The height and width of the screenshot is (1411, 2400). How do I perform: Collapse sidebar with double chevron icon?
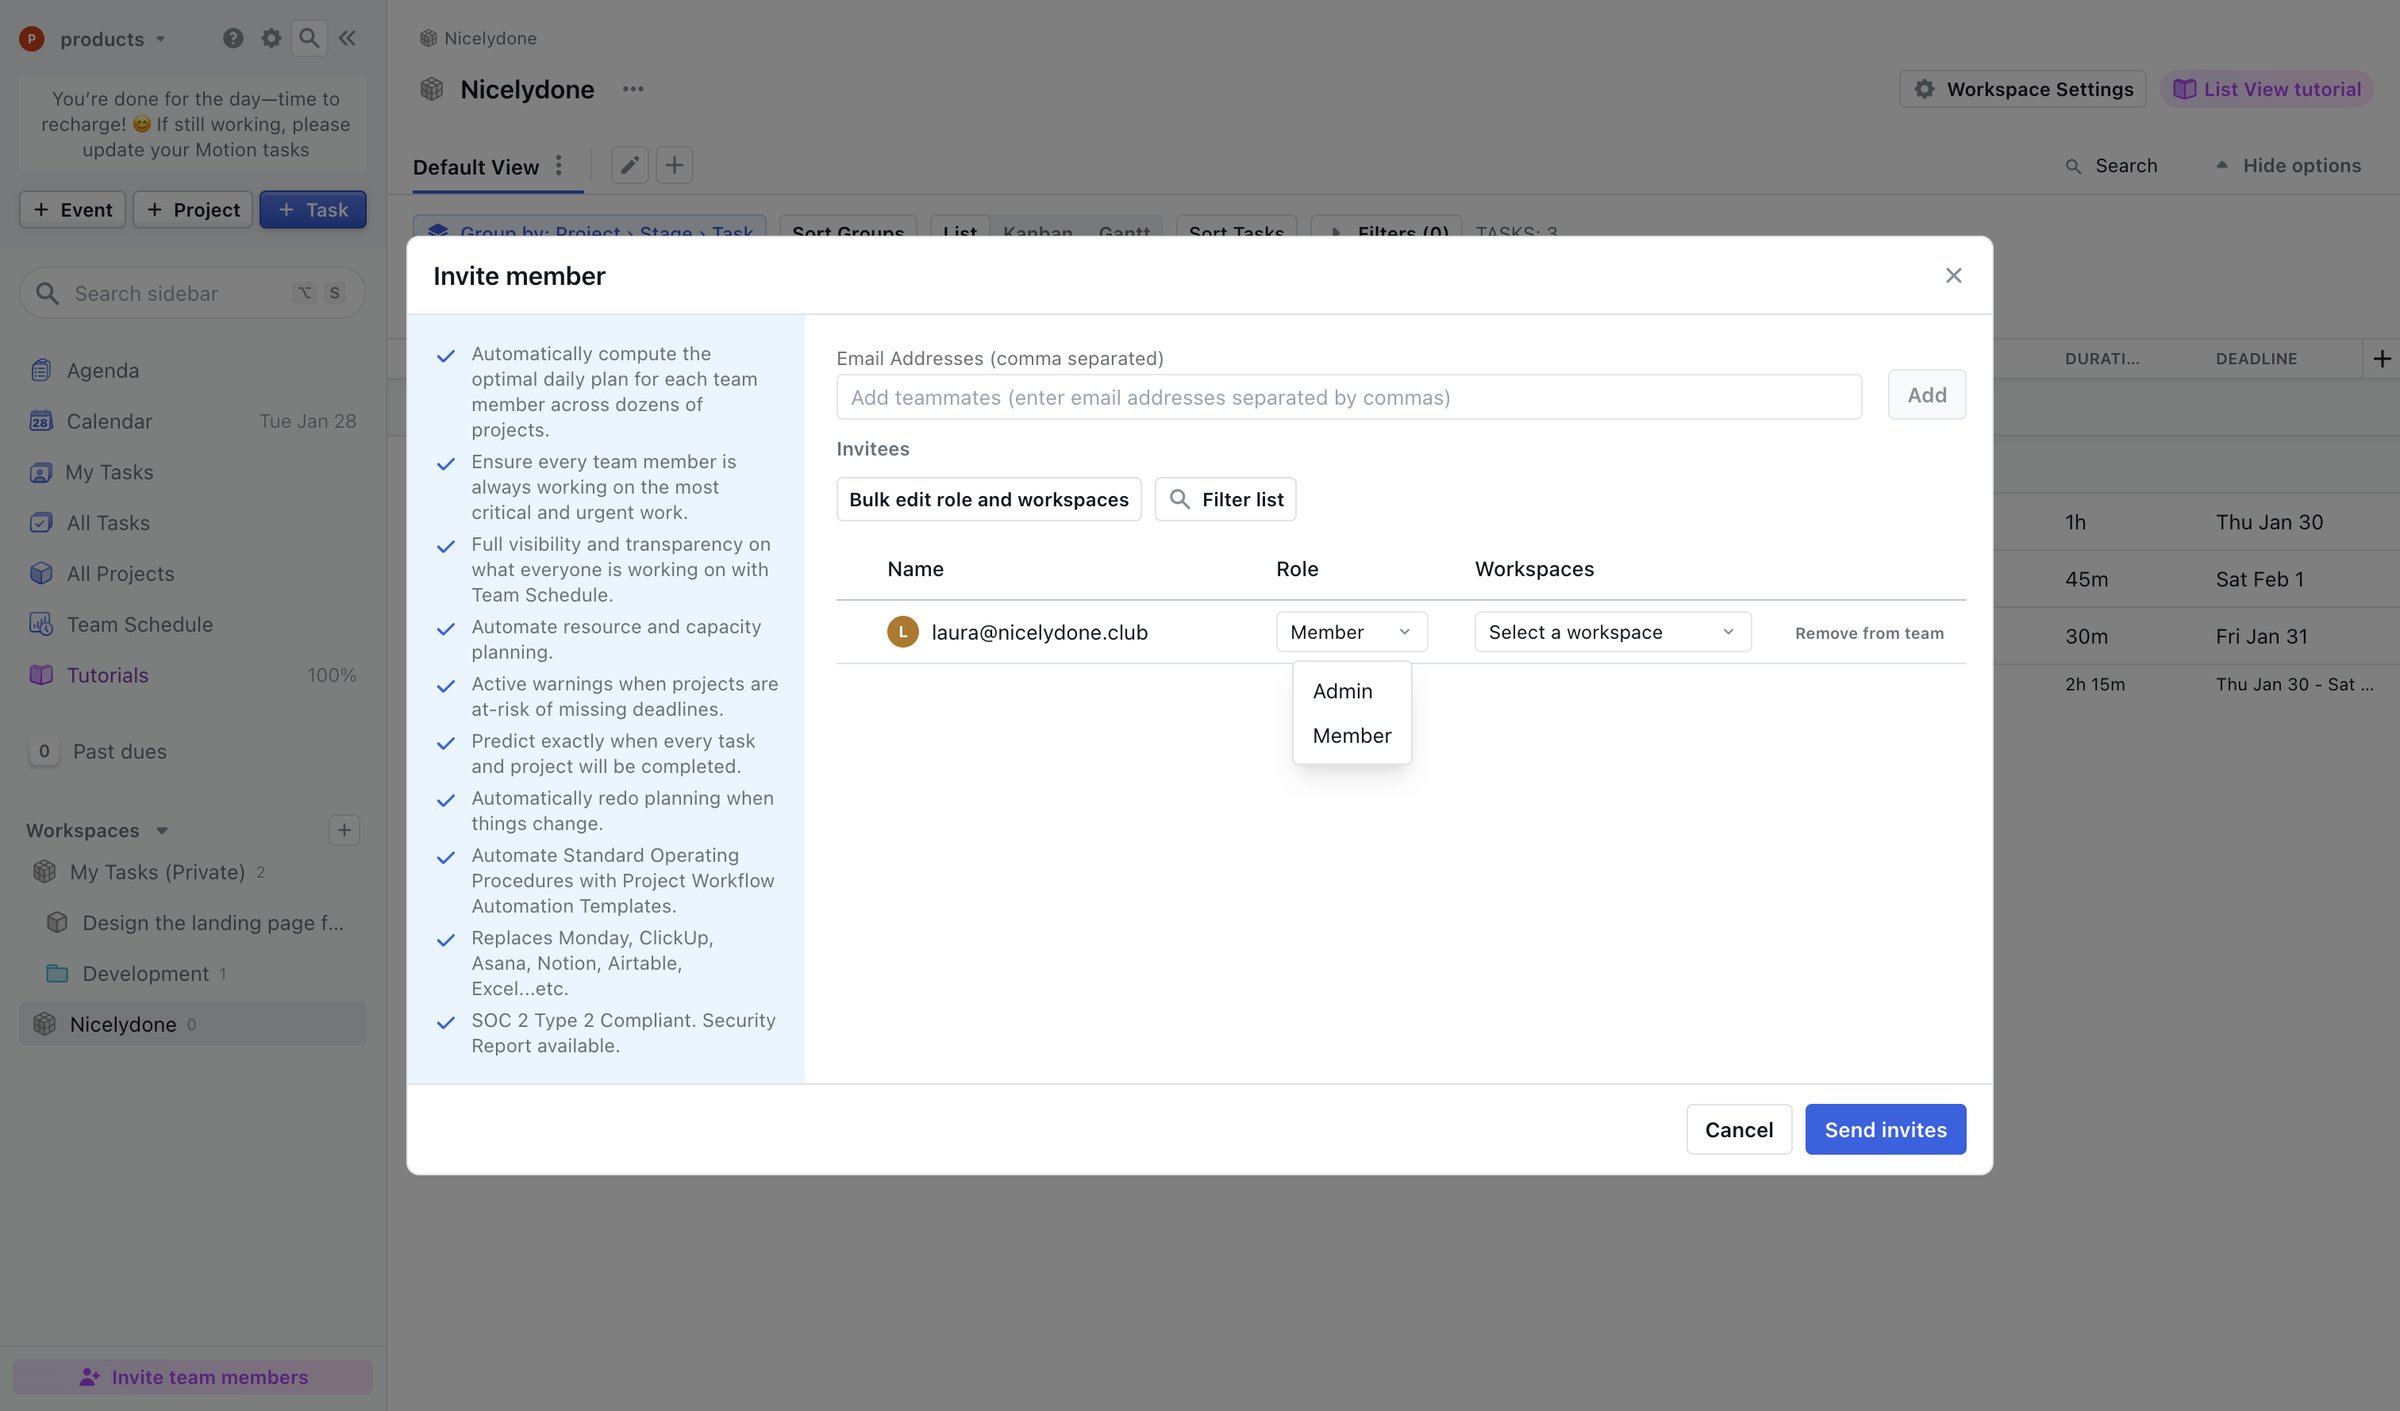point(347,38)
